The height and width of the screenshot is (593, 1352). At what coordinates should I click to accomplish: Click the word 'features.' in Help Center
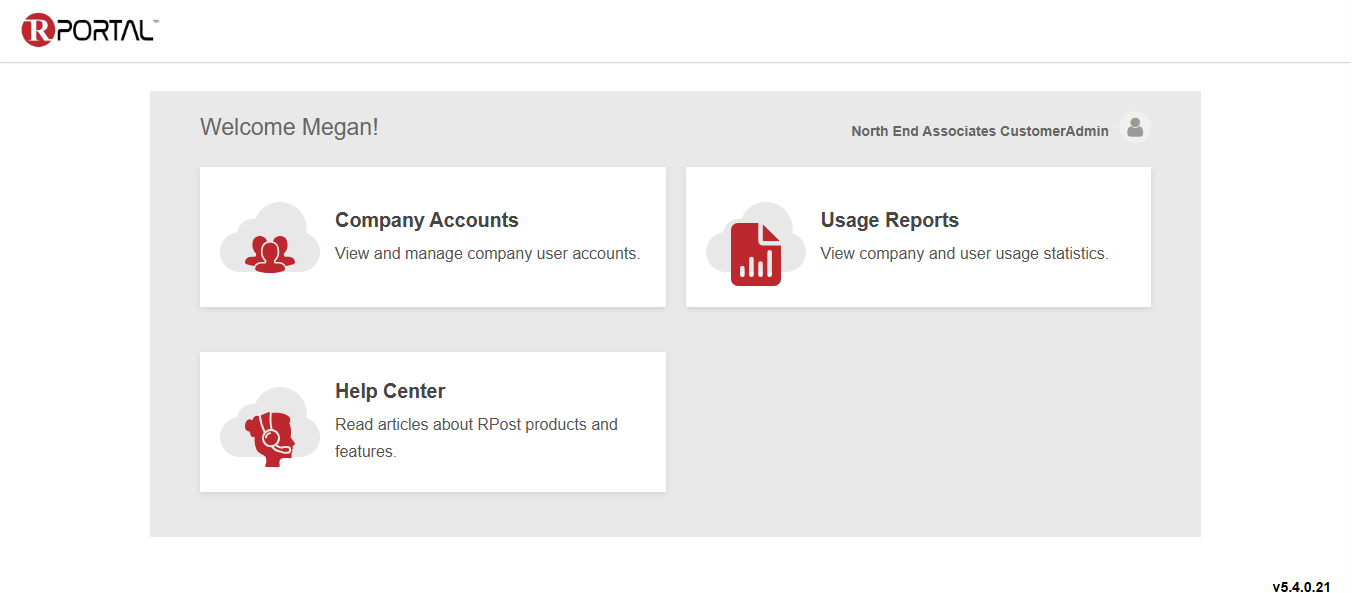tap(365, 452)
